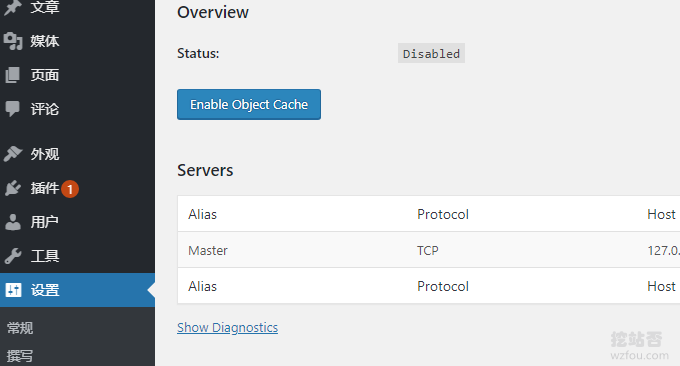The image size is (680, 366).
Task: Open the 文章 menu item
Action: coord(45,7)
